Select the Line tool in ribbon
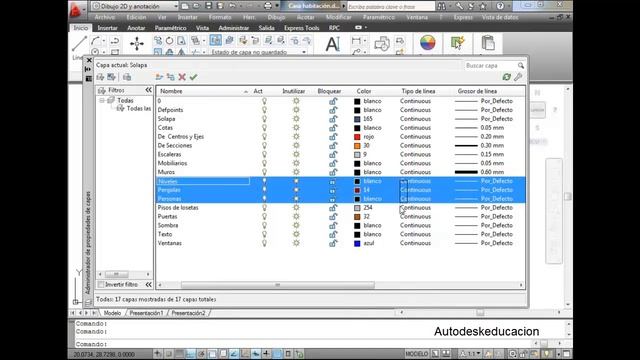 coord(79,44)
